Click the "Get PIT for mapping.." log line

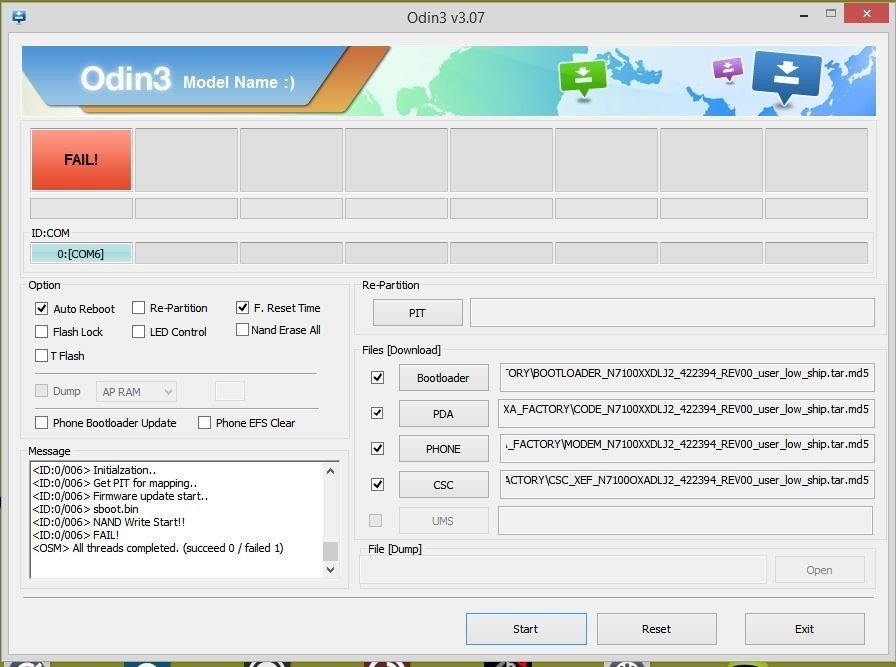[x=115, y=483]
